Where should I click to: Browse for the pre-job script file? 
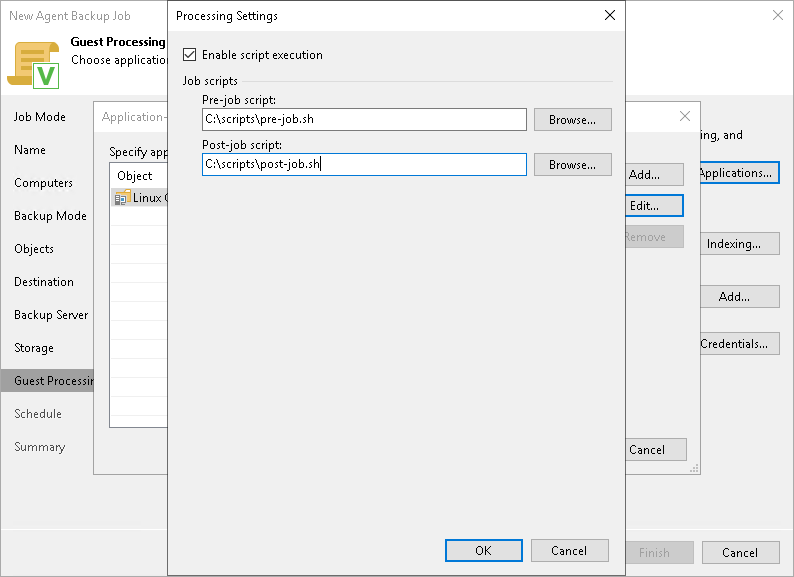pyautogui.click(x=573, y=120)
